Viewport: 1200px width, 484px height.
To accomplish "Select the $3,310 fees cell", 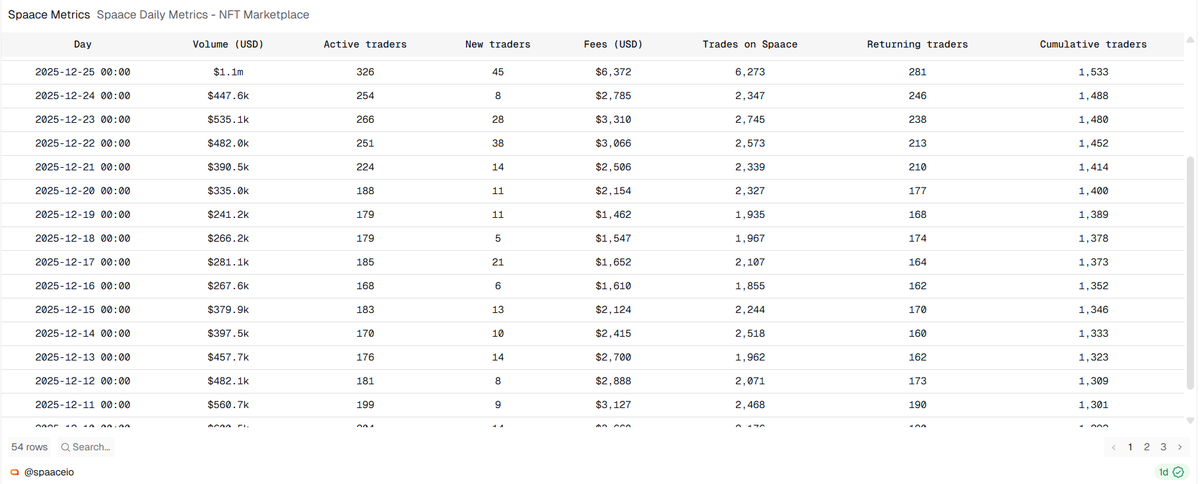I will point(613,120).
